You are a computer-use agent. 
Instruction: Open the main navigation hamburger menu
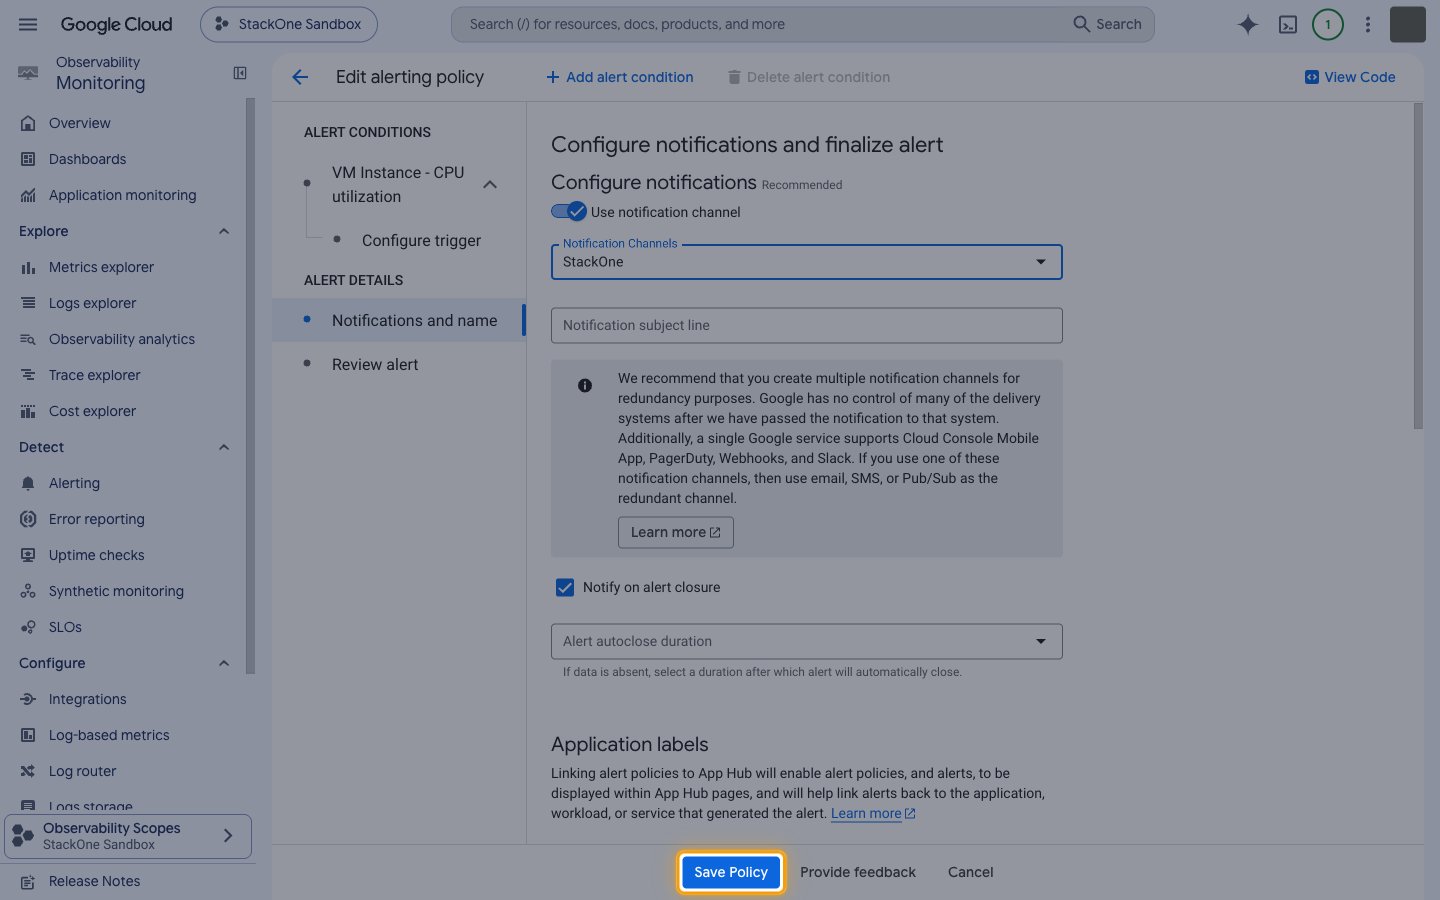[x=28, y=24]
